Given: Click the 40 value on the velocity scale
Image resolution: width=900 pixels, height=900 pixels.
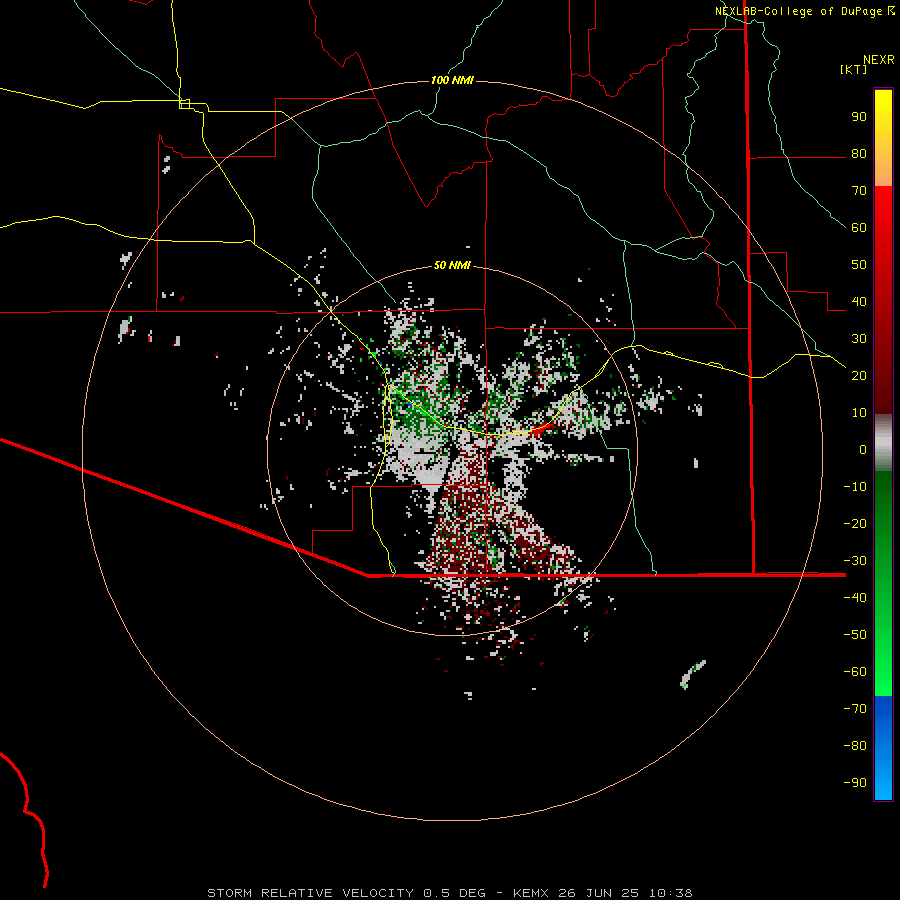Looking at the screenshot, I should click(x=859, y=302).
